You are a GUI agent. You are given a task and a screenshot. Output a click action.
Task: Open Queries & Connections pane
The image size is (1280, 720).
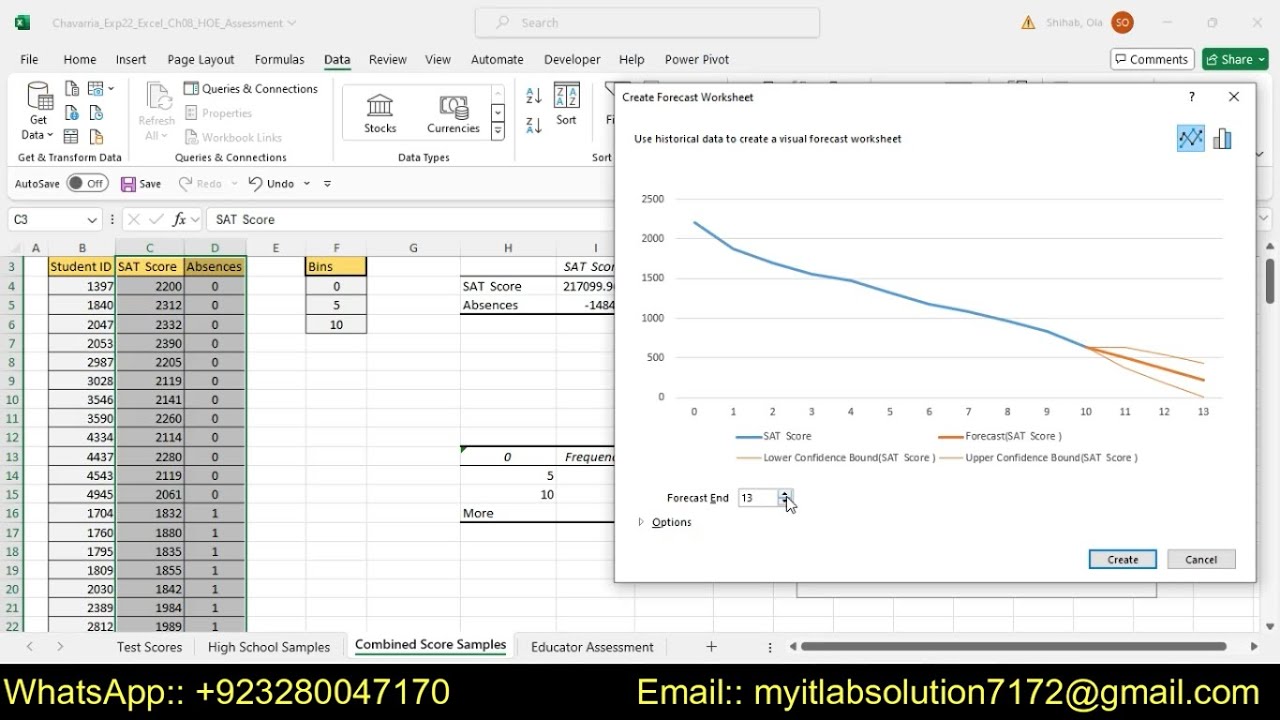coord(251,89)
